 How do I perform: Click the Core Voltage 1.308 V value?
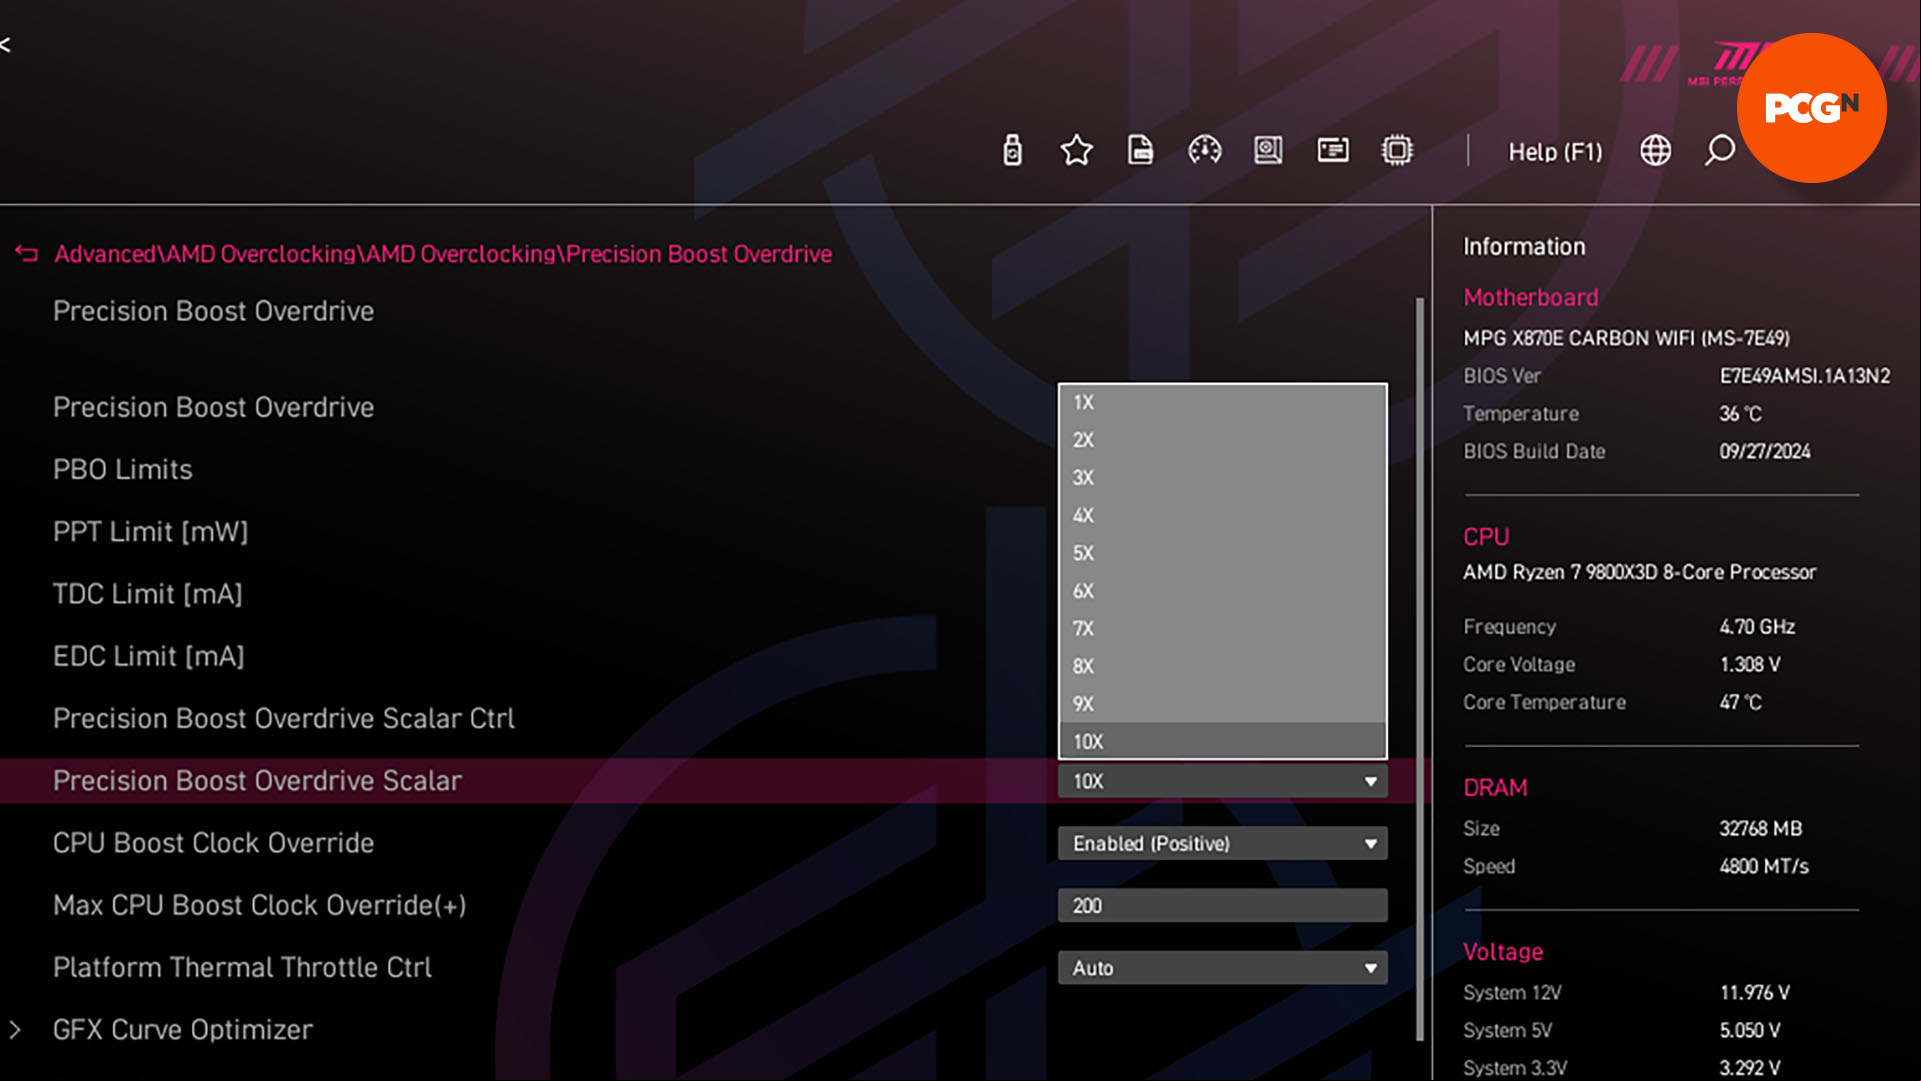(x=1749, y=665)
